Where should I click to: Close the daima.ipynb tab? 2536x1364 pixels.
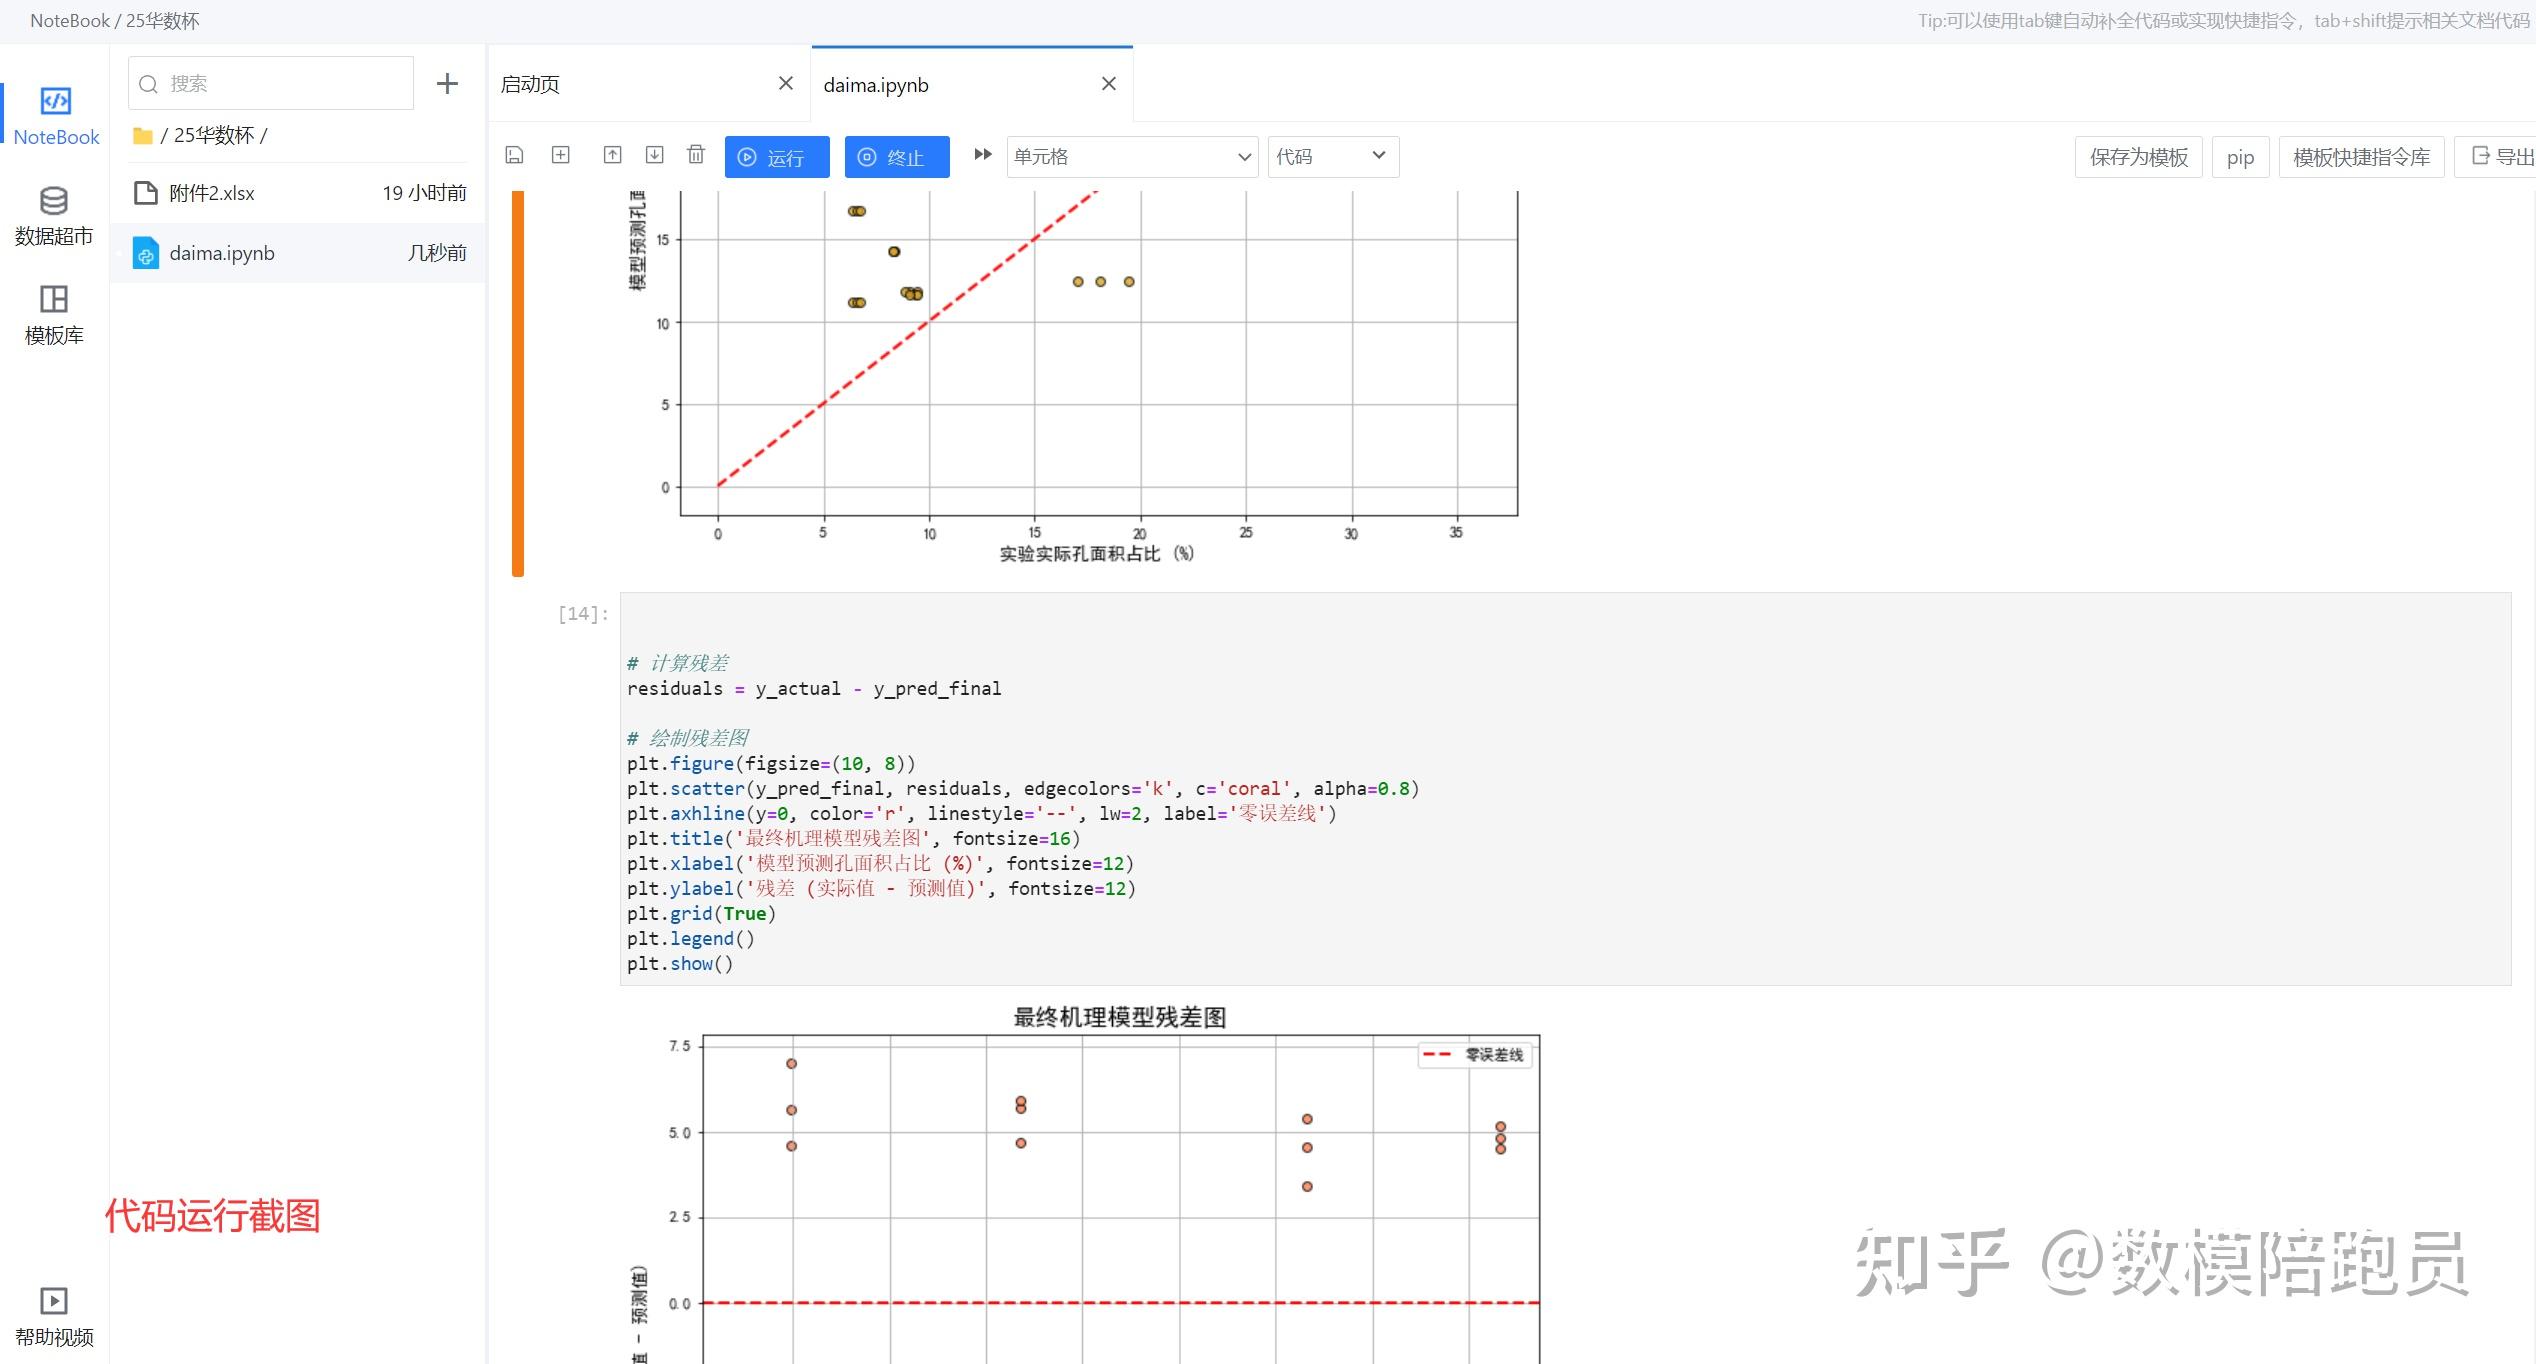coord(1108,84)
